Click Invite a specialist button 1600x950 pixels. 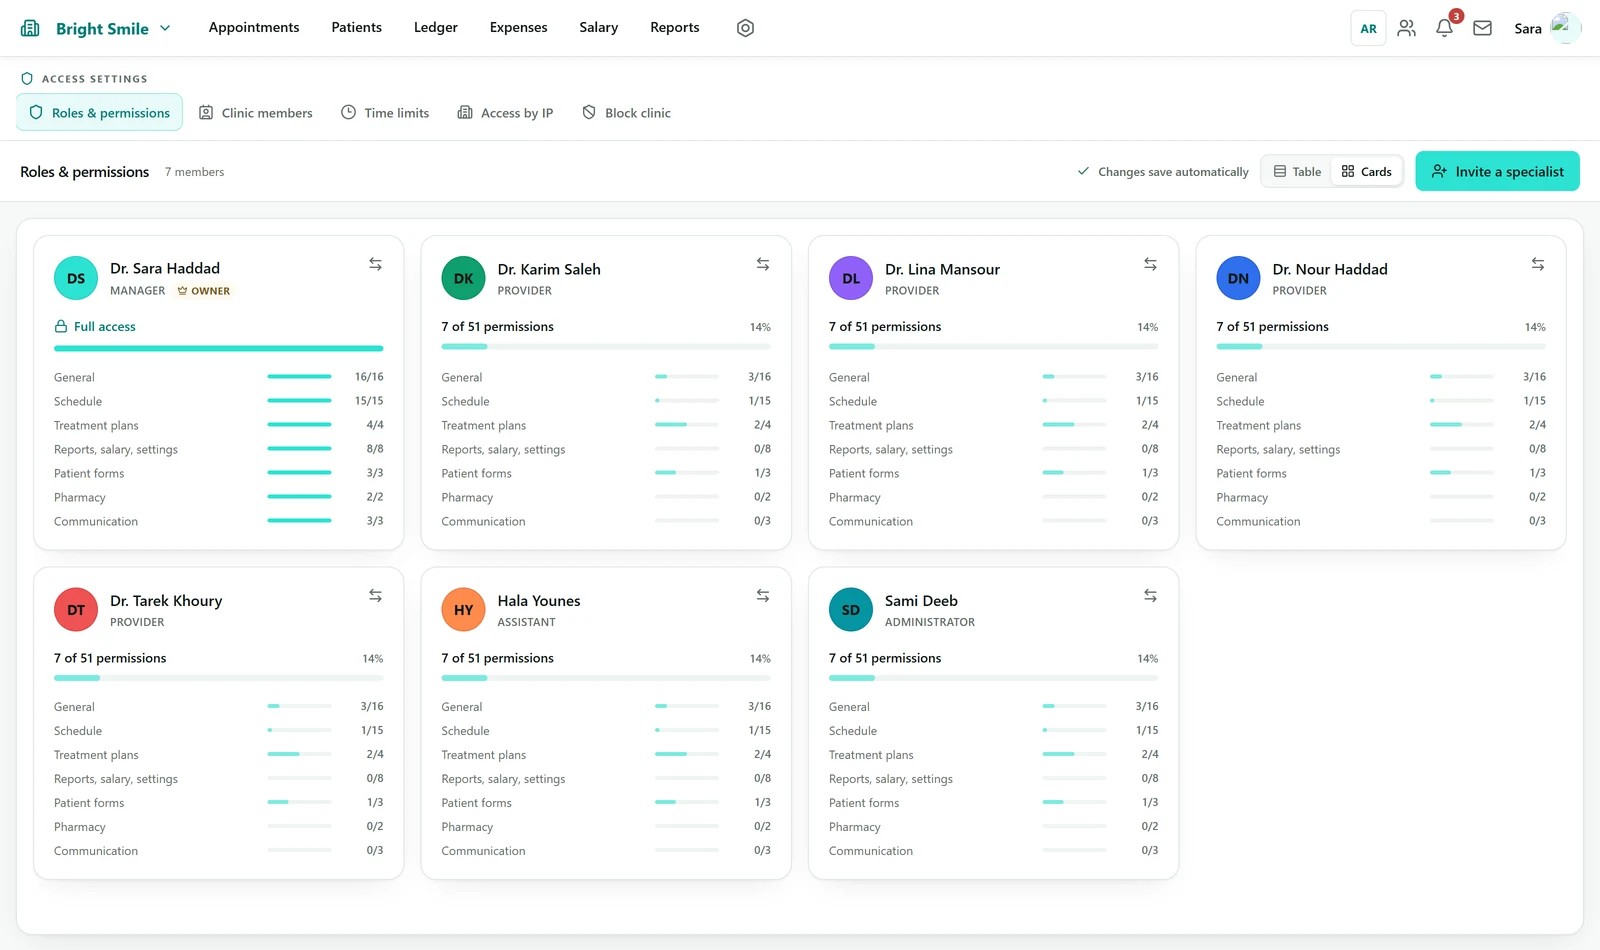click(1497, 171)
